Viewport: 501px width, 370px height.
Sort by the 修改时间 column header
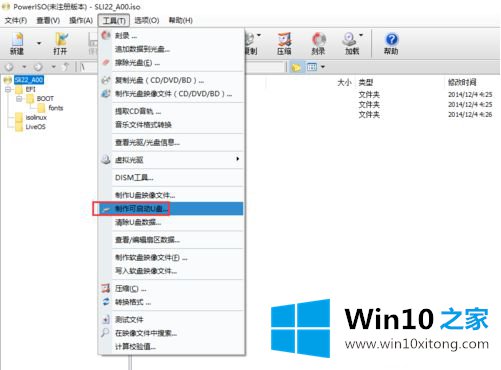(462, 82)
